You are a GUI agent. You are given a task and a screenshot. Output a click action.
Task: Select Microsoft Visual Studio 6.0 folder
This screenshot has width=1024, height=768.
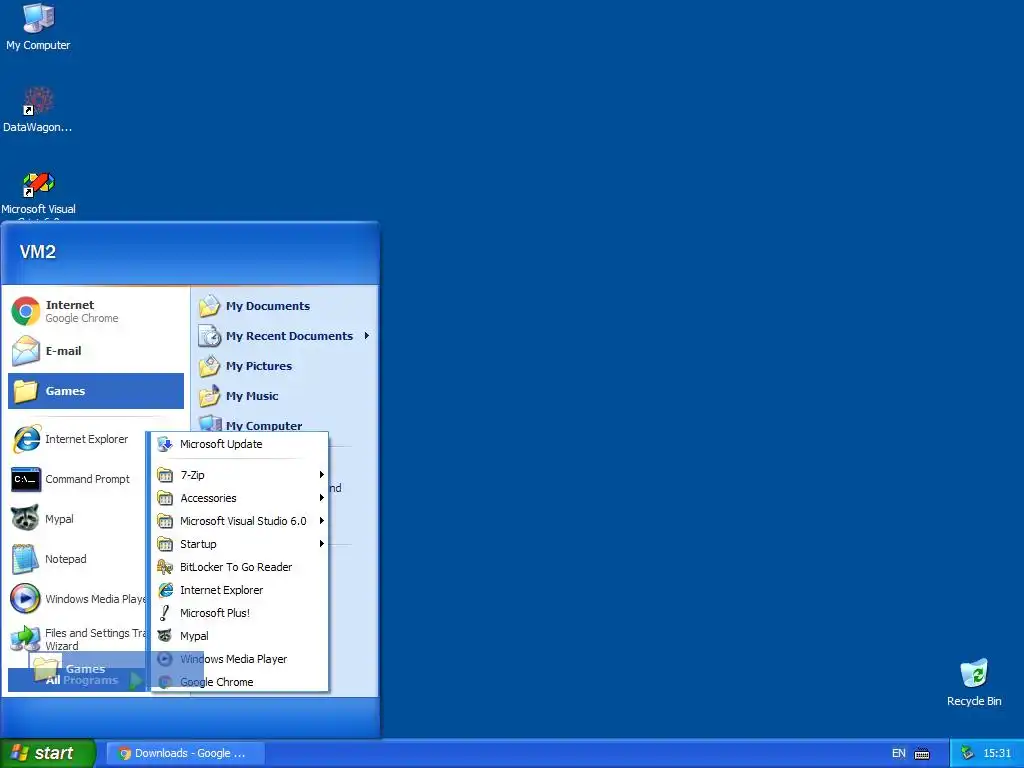click(240, 520)
